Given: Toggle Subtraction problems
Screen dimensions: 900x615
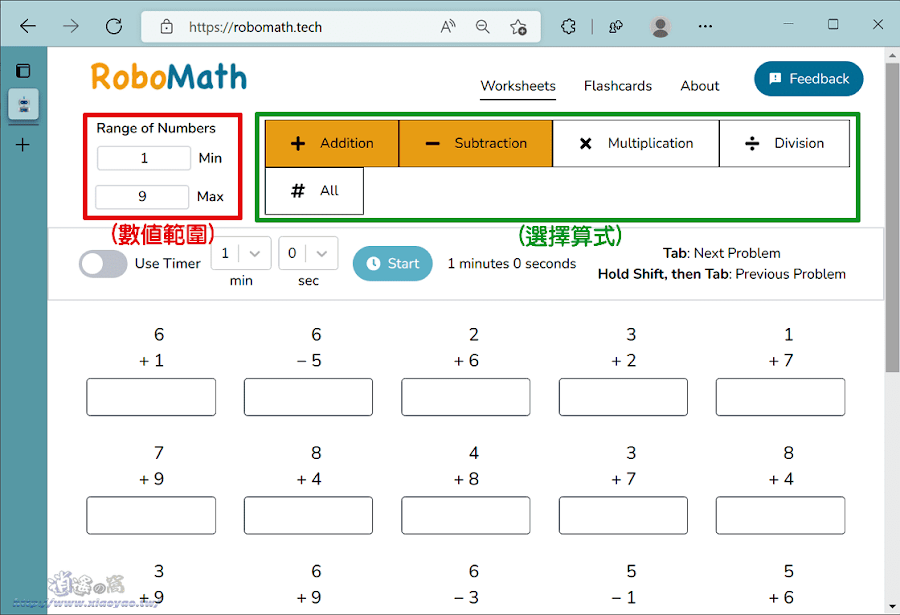Looking at the screenshot, I should click(x=476, y=143).
